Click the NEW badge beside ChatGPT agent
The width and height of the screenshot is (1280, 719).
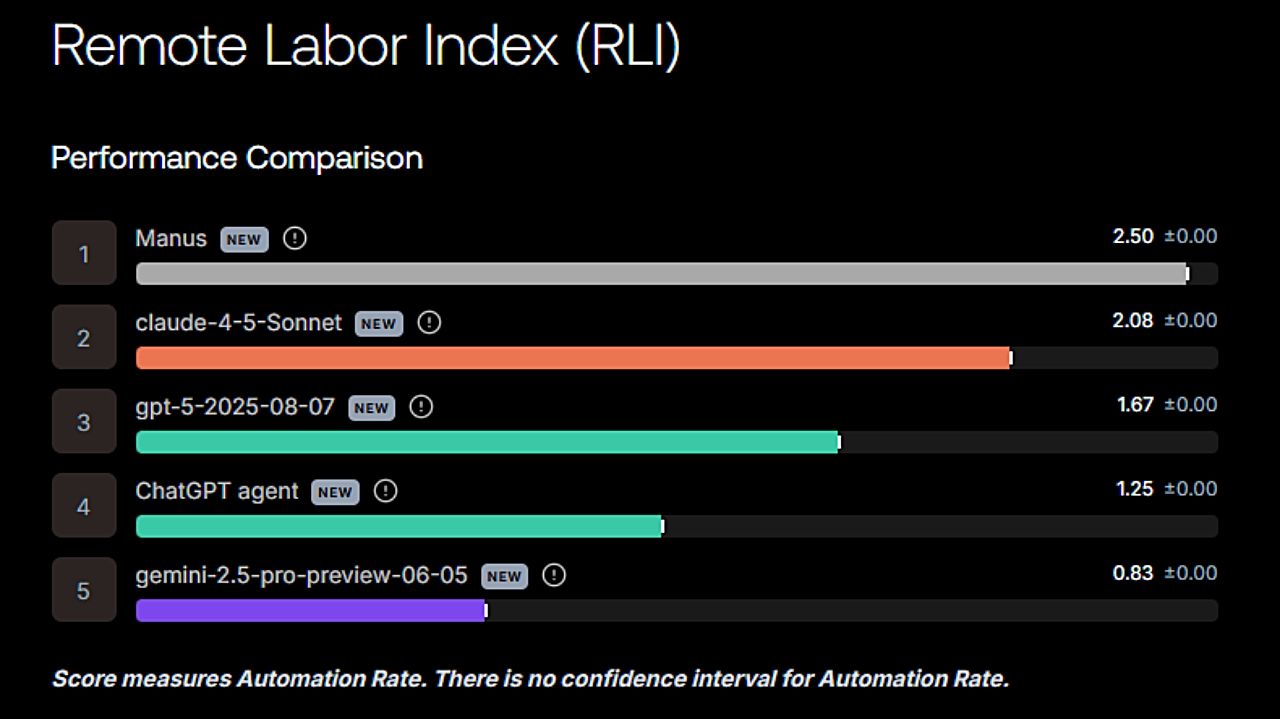(334, 492)
